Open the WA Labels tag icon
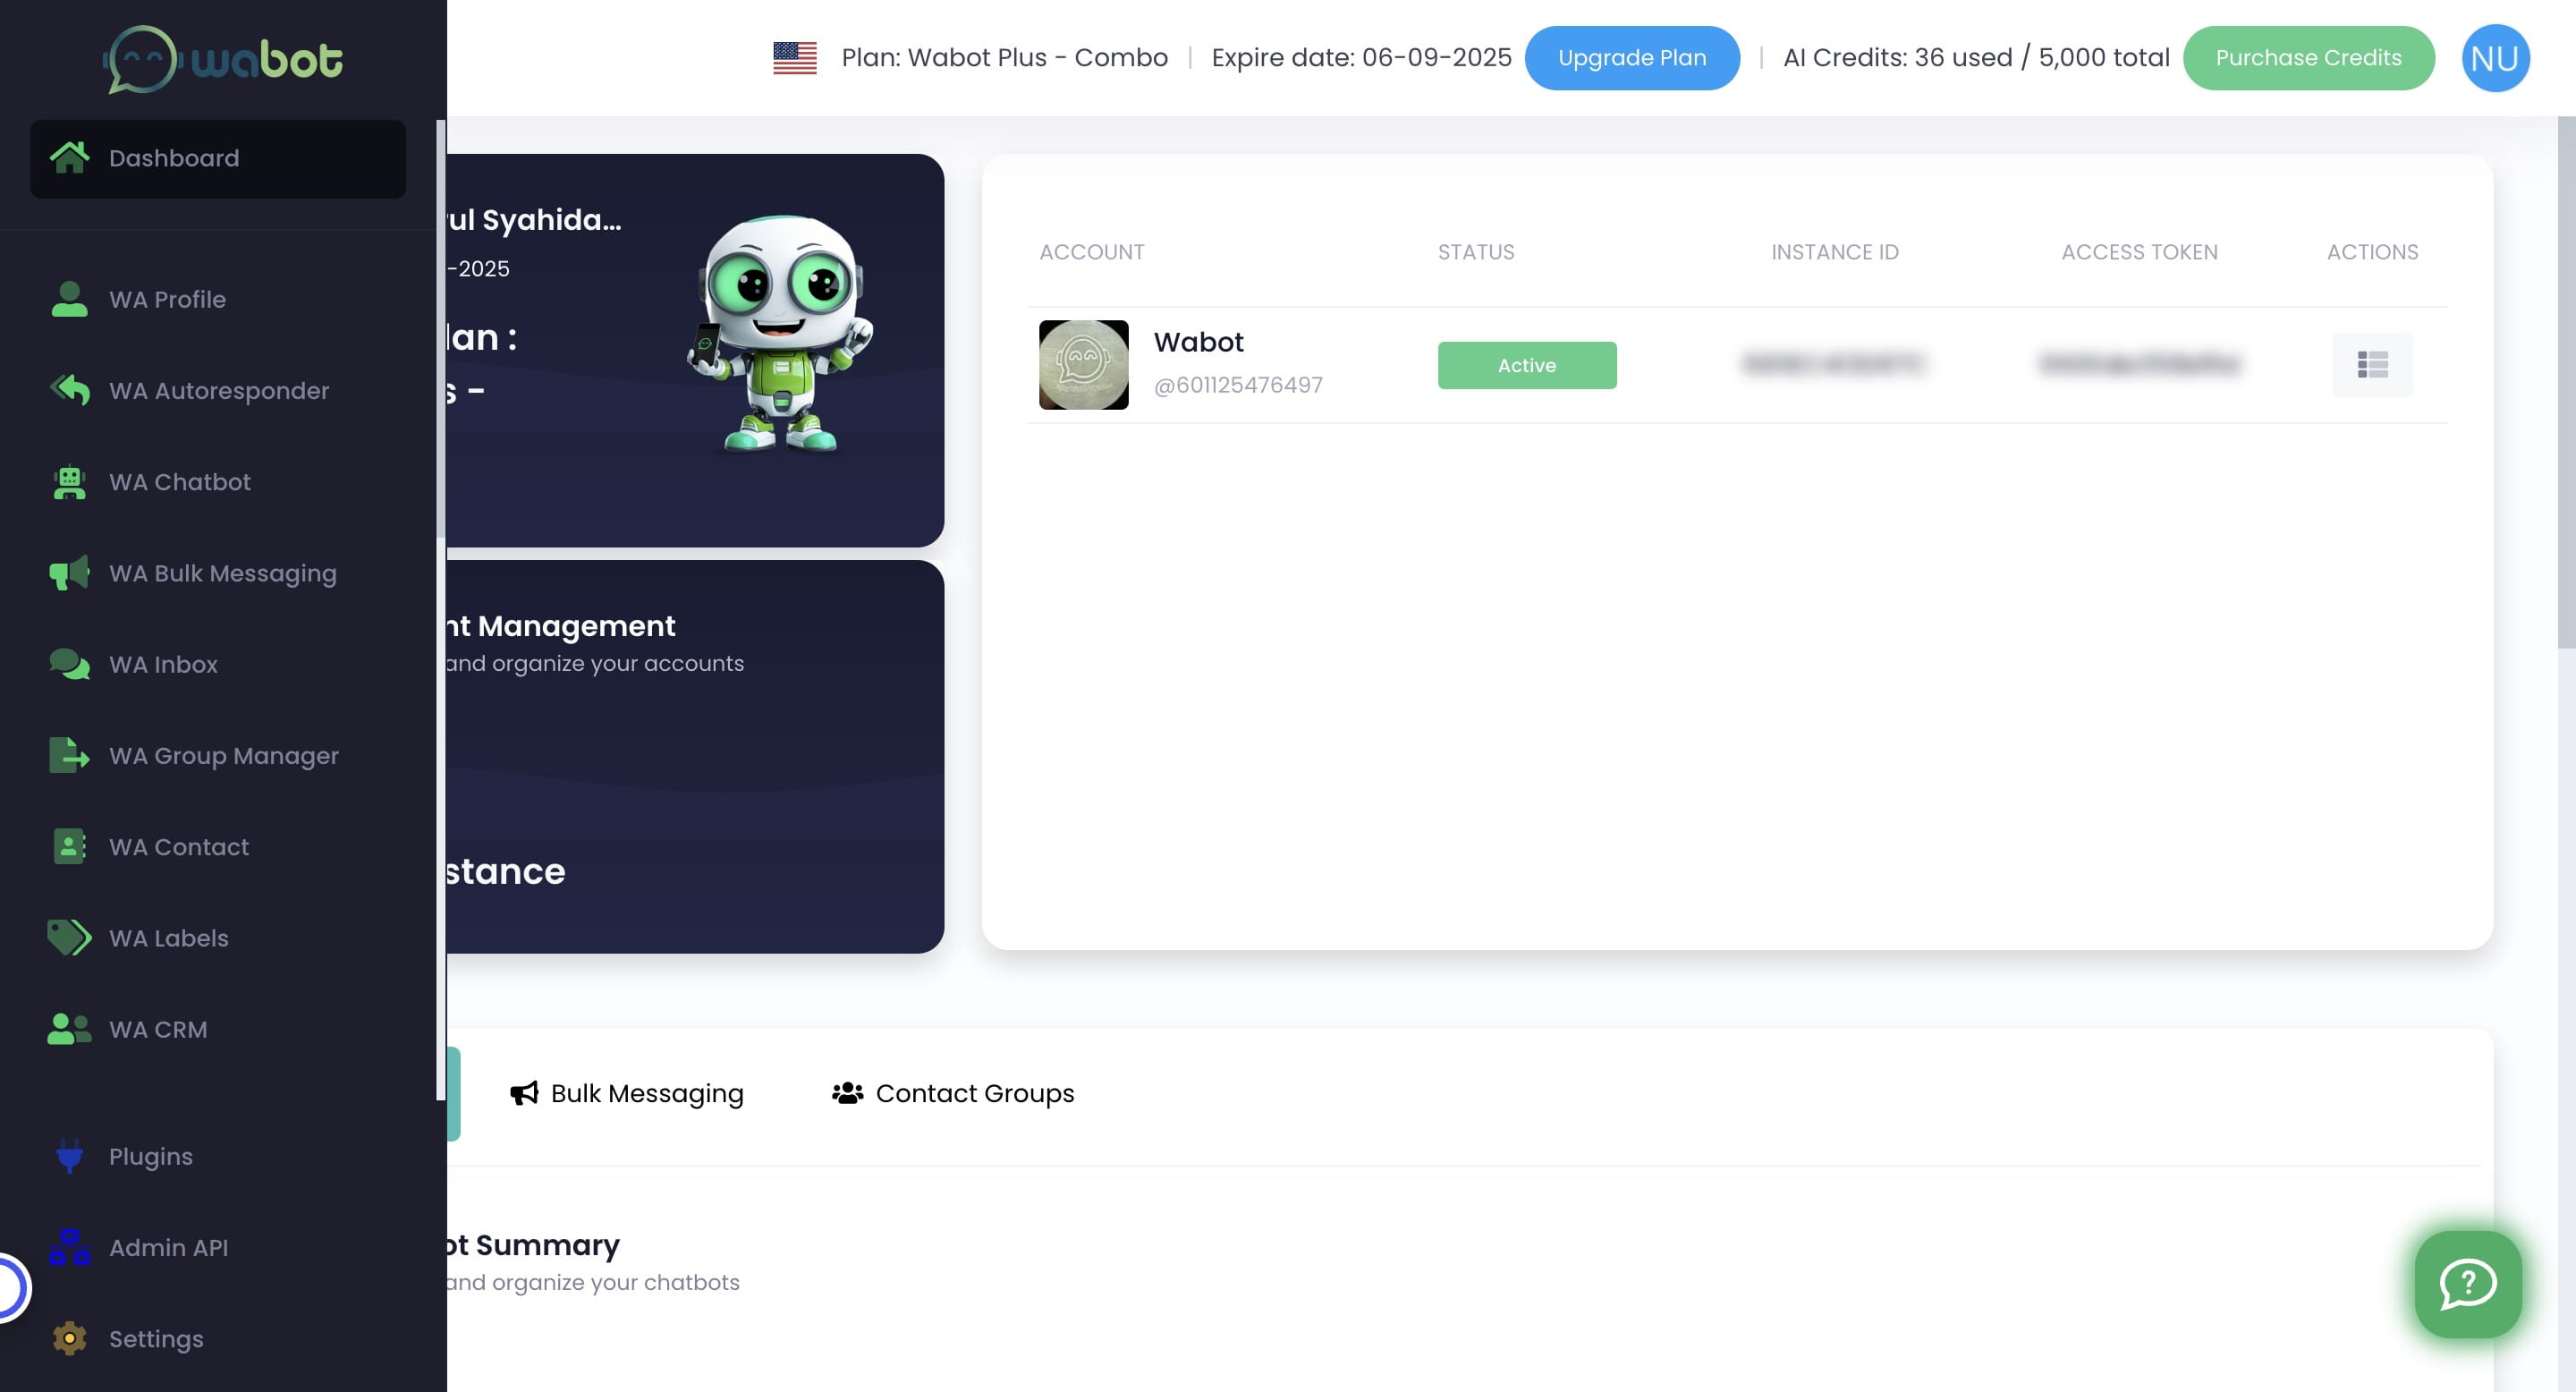2576x1392 pixels. [69, 938]
